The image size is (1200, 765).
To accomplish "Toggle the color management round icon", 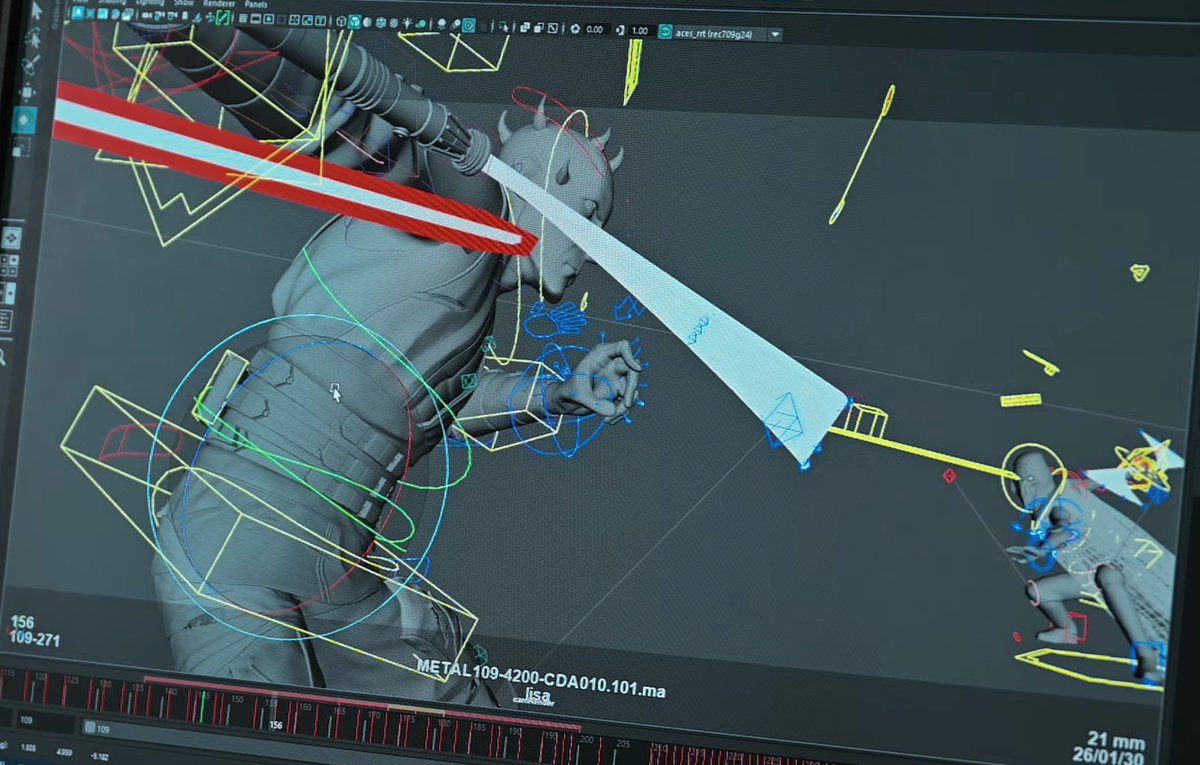I will [666, 32].
